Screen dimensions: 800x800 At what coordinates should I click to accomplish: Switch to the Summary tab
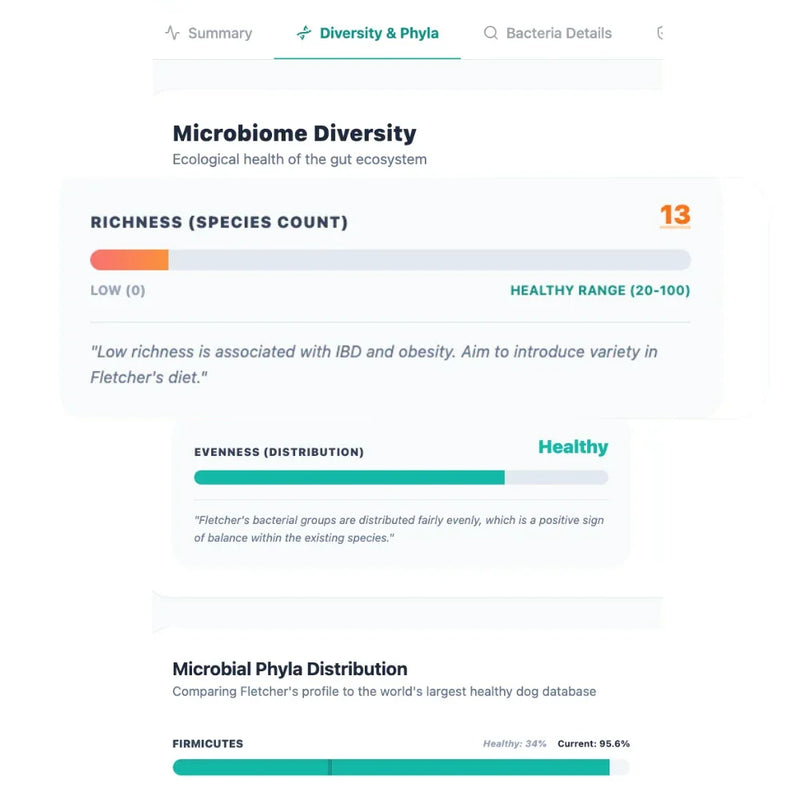point(219,32)
